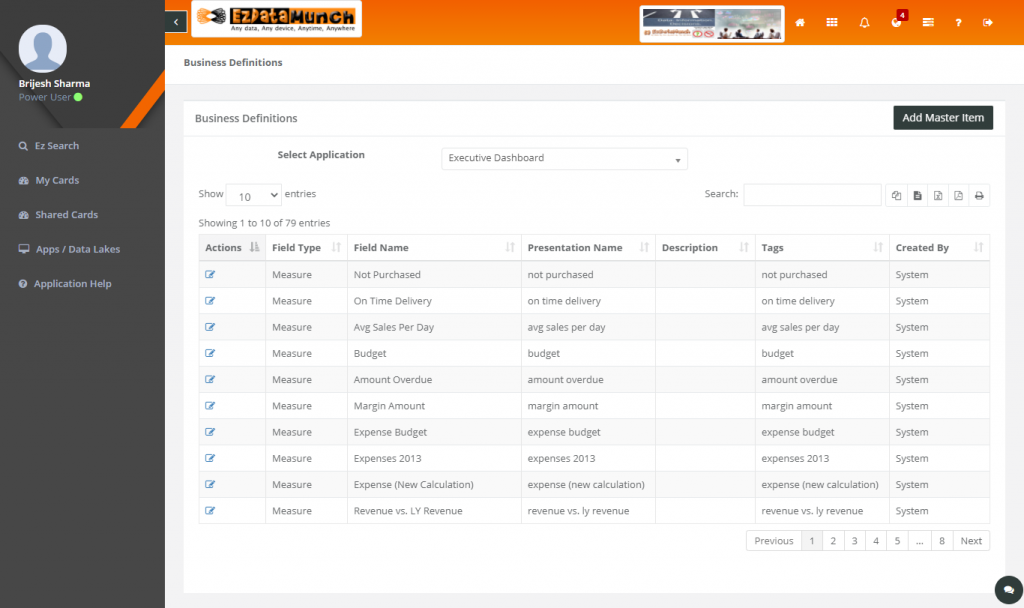Click the banner image in header
Viewport: 1024px width, 608px height.
pos(712,24)
